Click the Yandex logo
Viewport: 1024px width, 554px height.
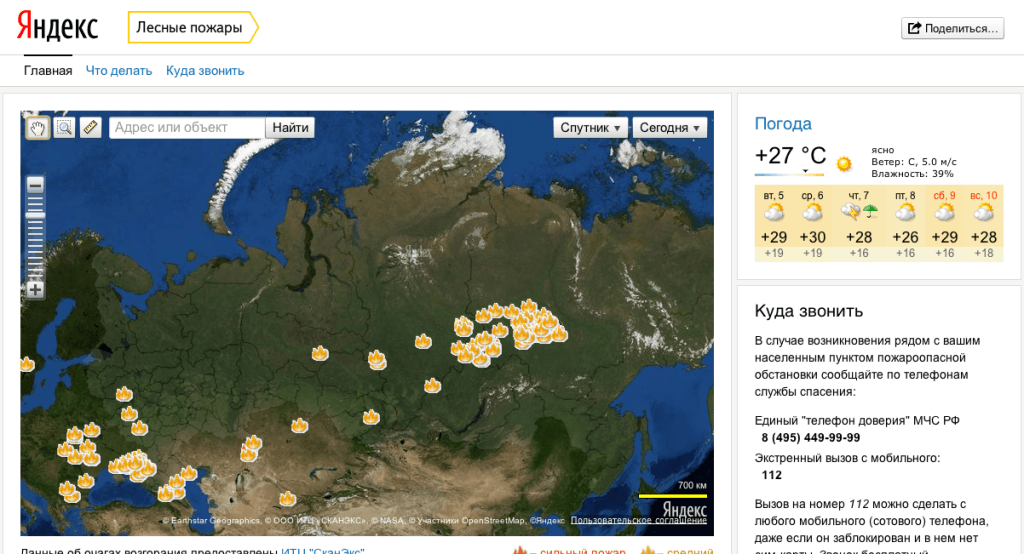pyautogui.click(x=58, y=28)
